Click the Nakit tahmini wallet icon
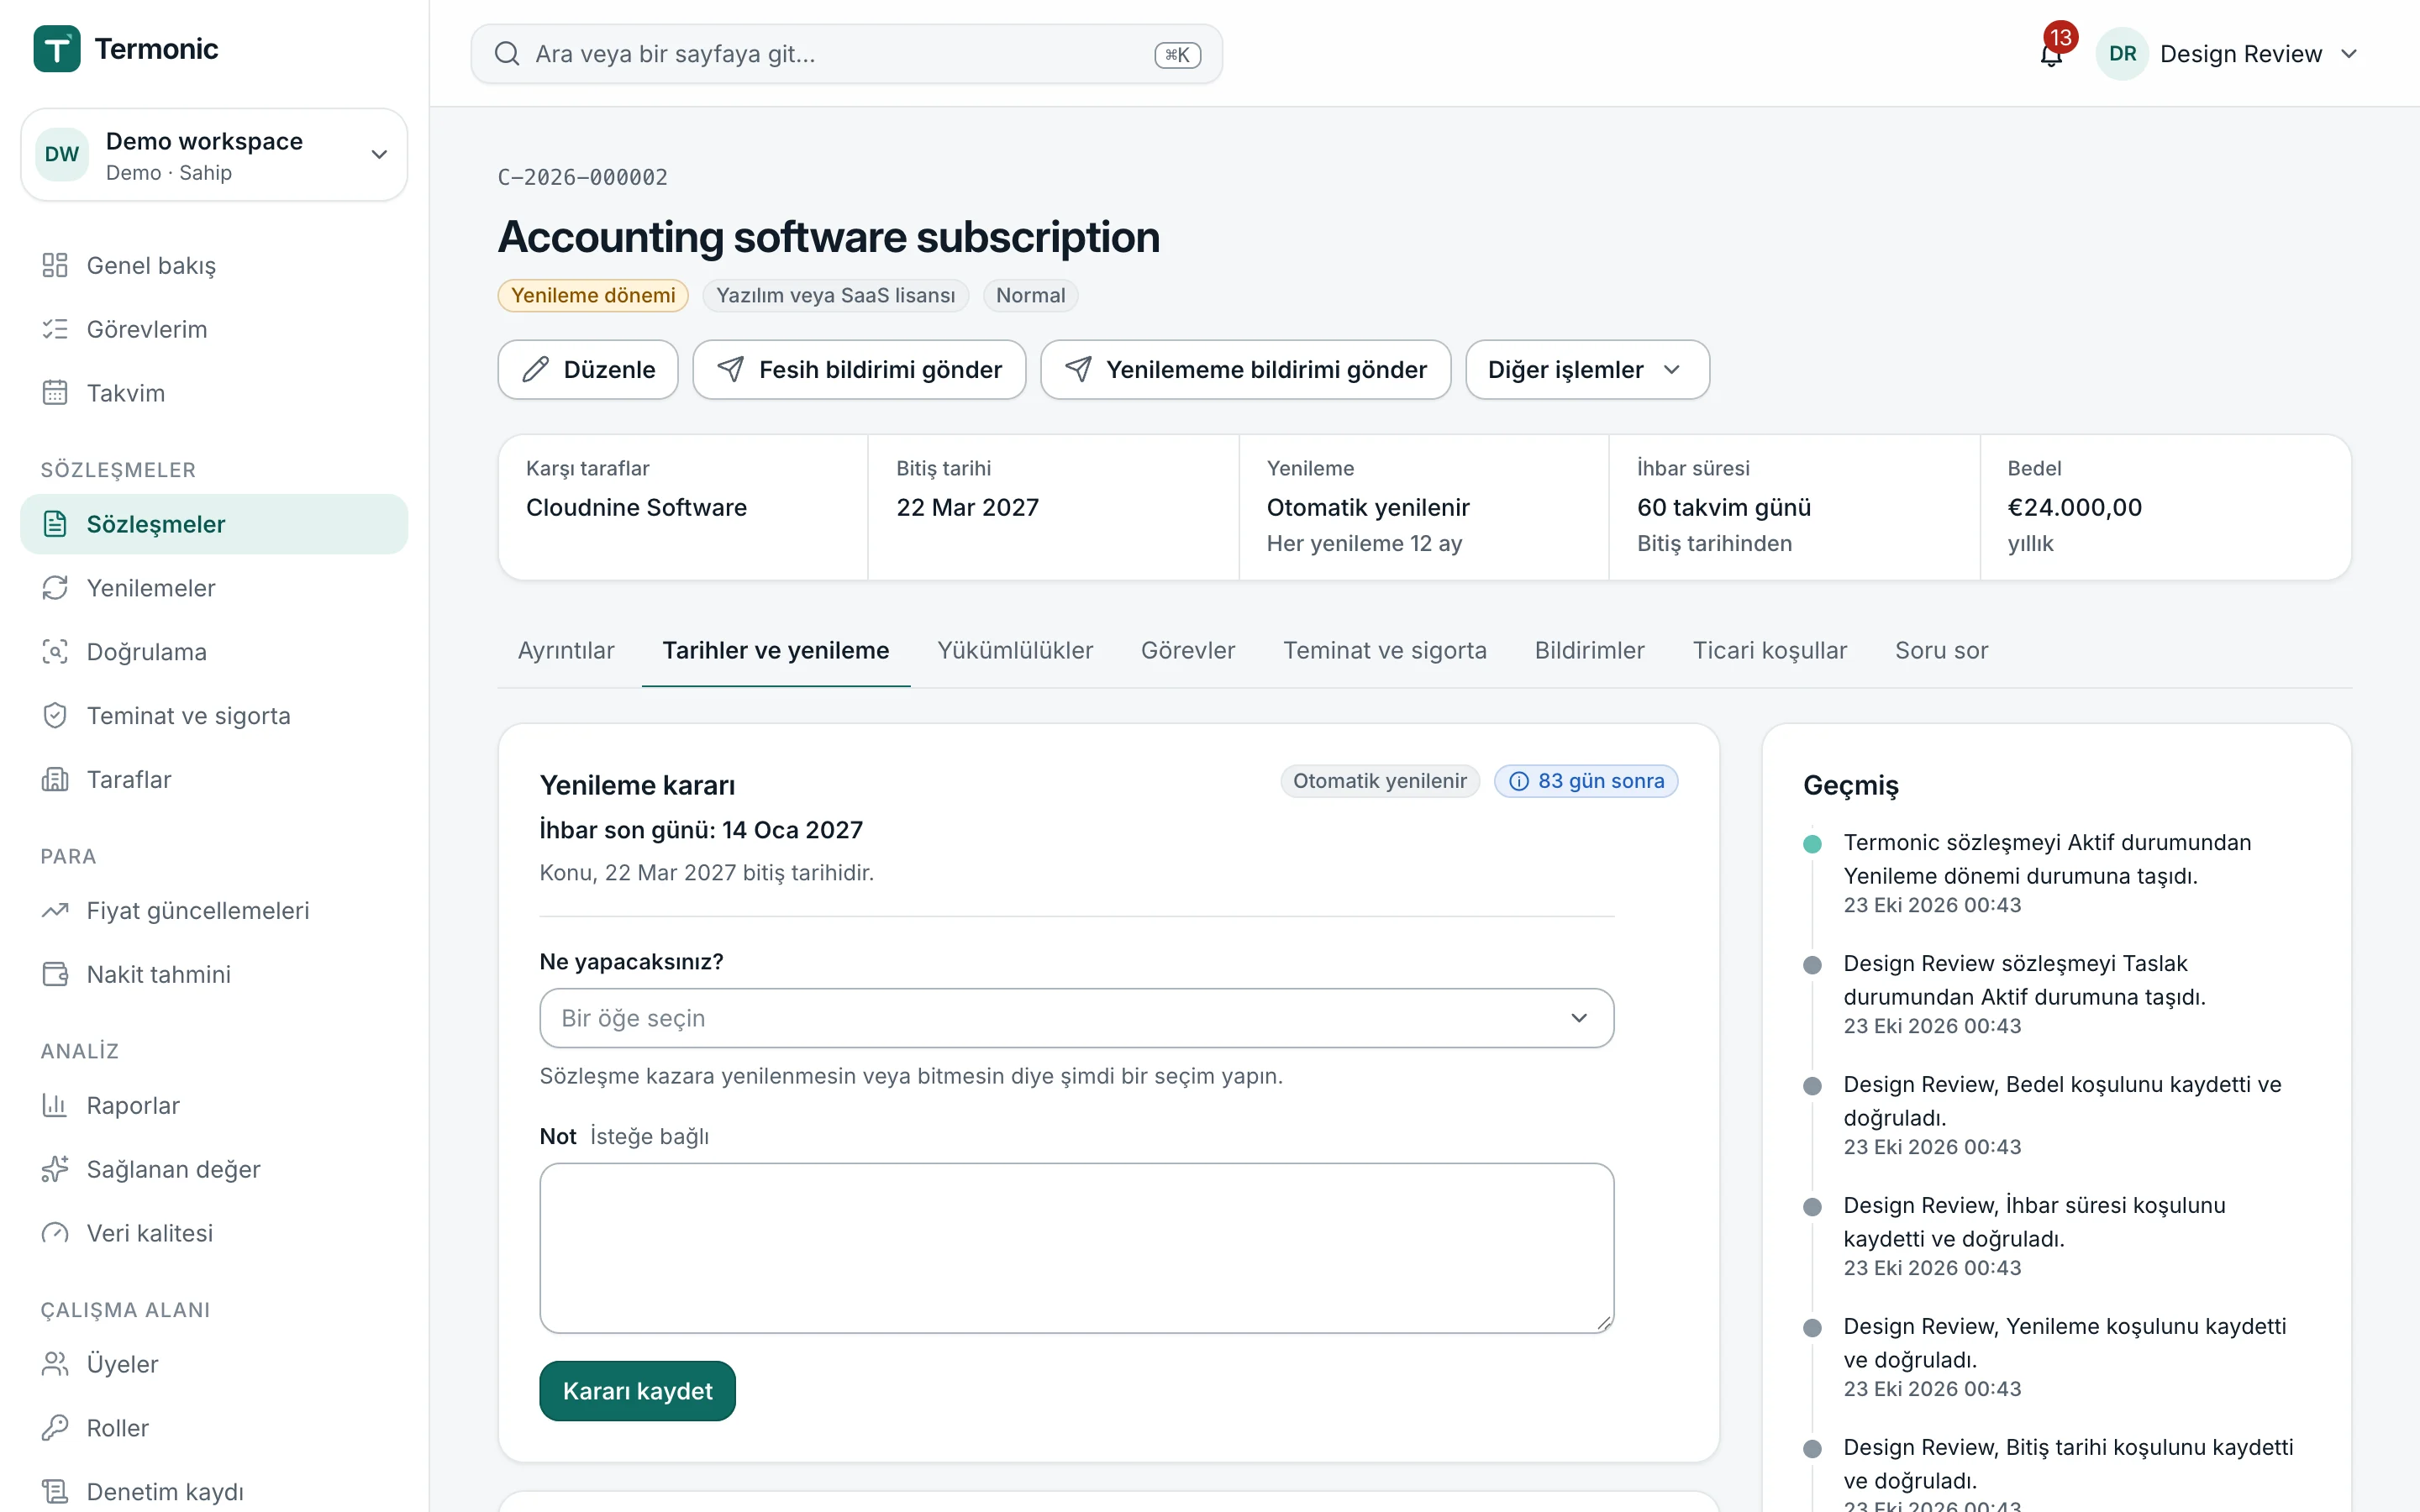 55,974
